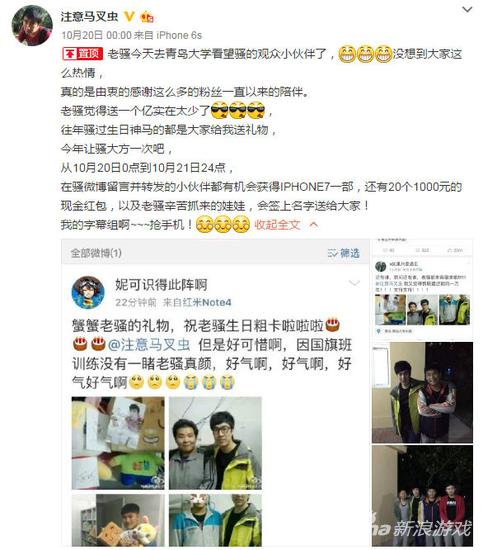
Task: Open the iPhone 6s source link
Action: [179, 35]
